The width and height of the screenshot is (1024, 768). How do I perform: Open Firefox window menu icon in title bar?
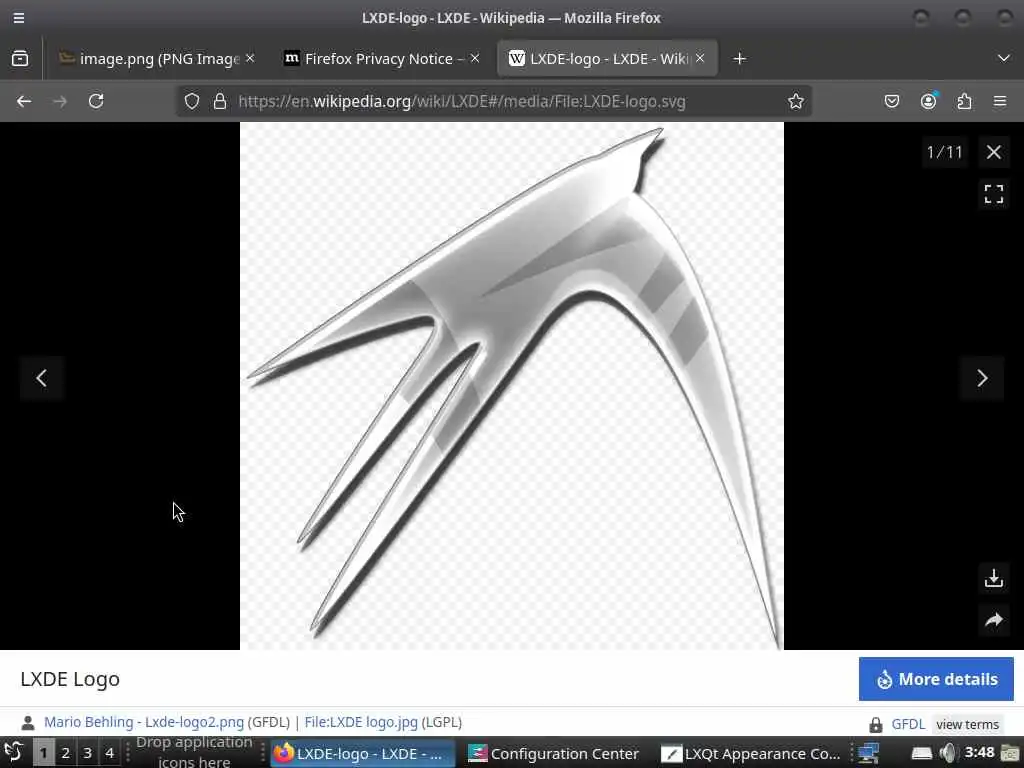point(19,18)
